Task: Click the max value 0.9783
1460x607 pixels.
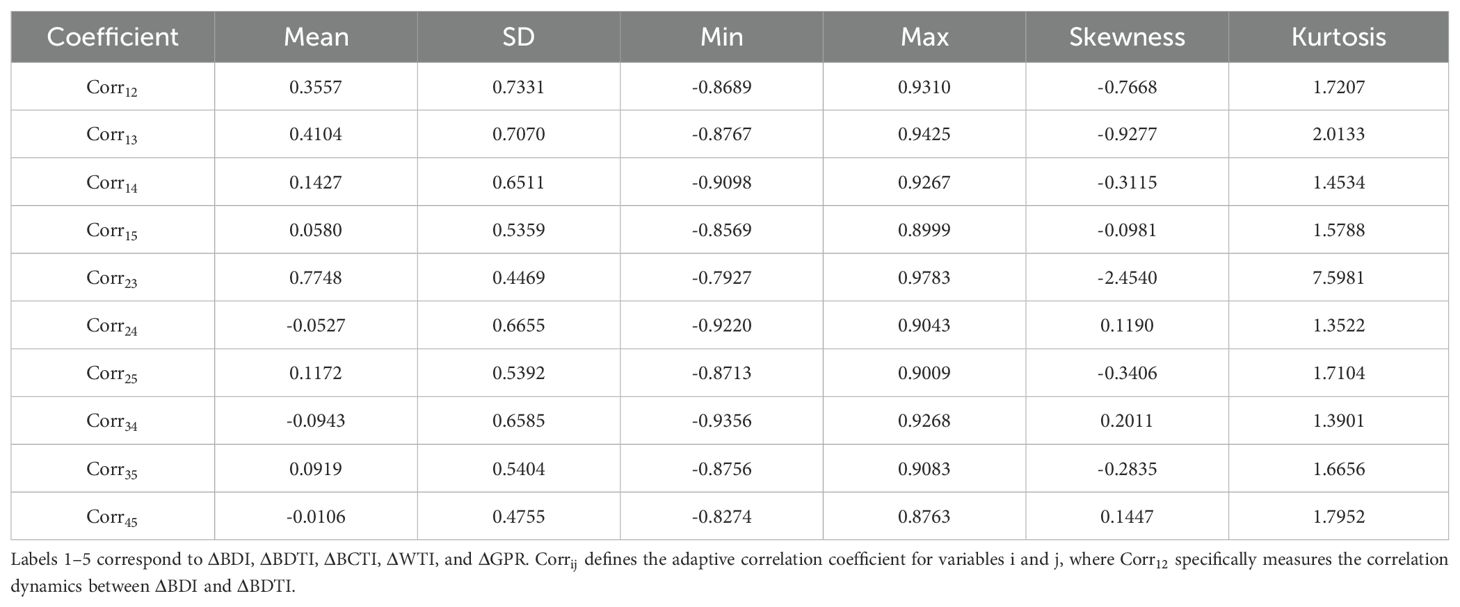Action: 924,278
